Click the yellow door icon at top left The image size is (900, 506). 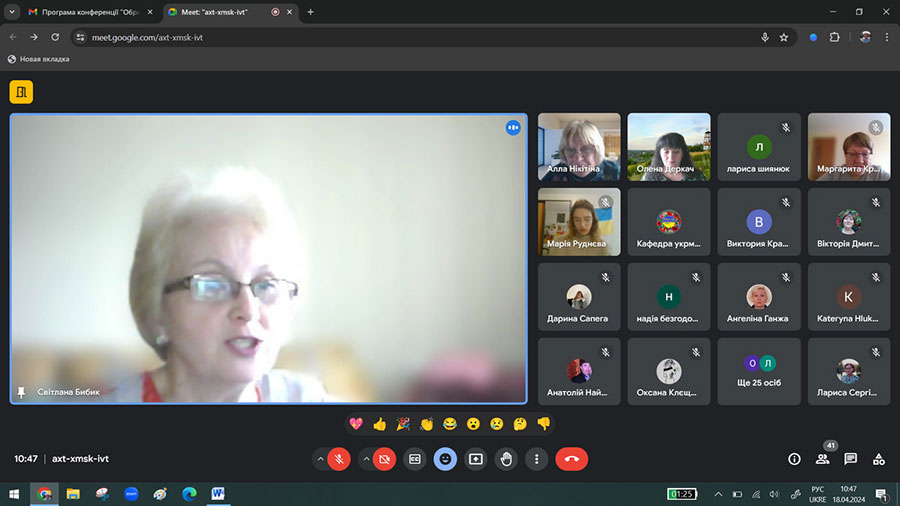click(21, 92)
